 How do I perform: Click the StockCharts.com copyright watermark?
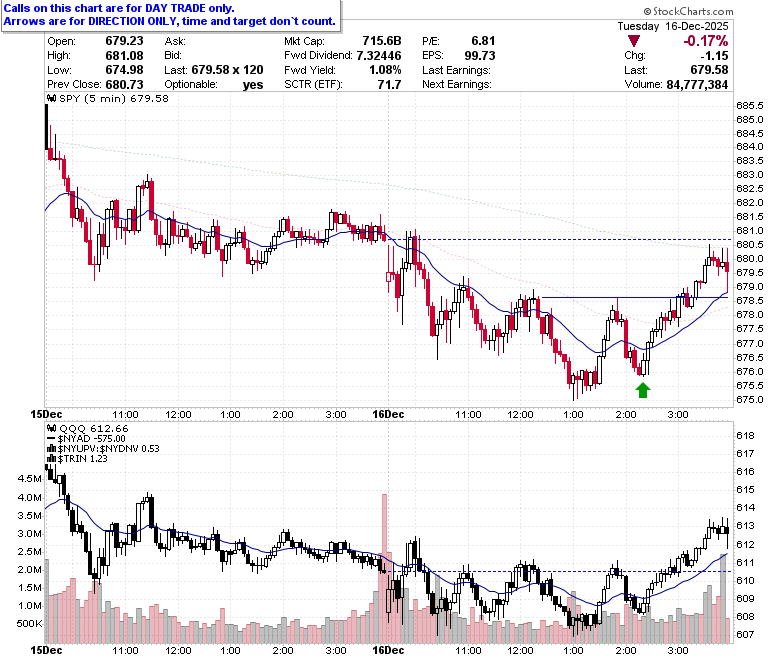688,11
